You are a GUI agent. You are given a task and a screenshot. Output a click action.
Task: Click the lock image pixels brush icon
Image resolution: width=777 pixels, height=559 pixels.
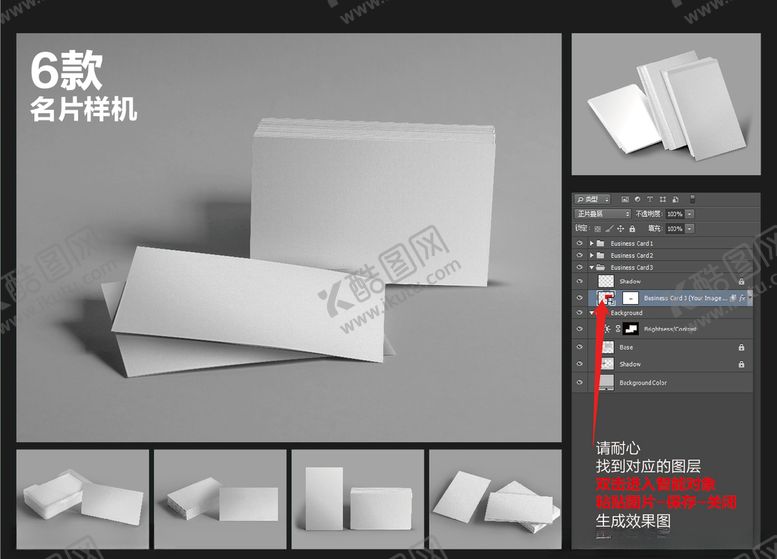tap(609, 229)
